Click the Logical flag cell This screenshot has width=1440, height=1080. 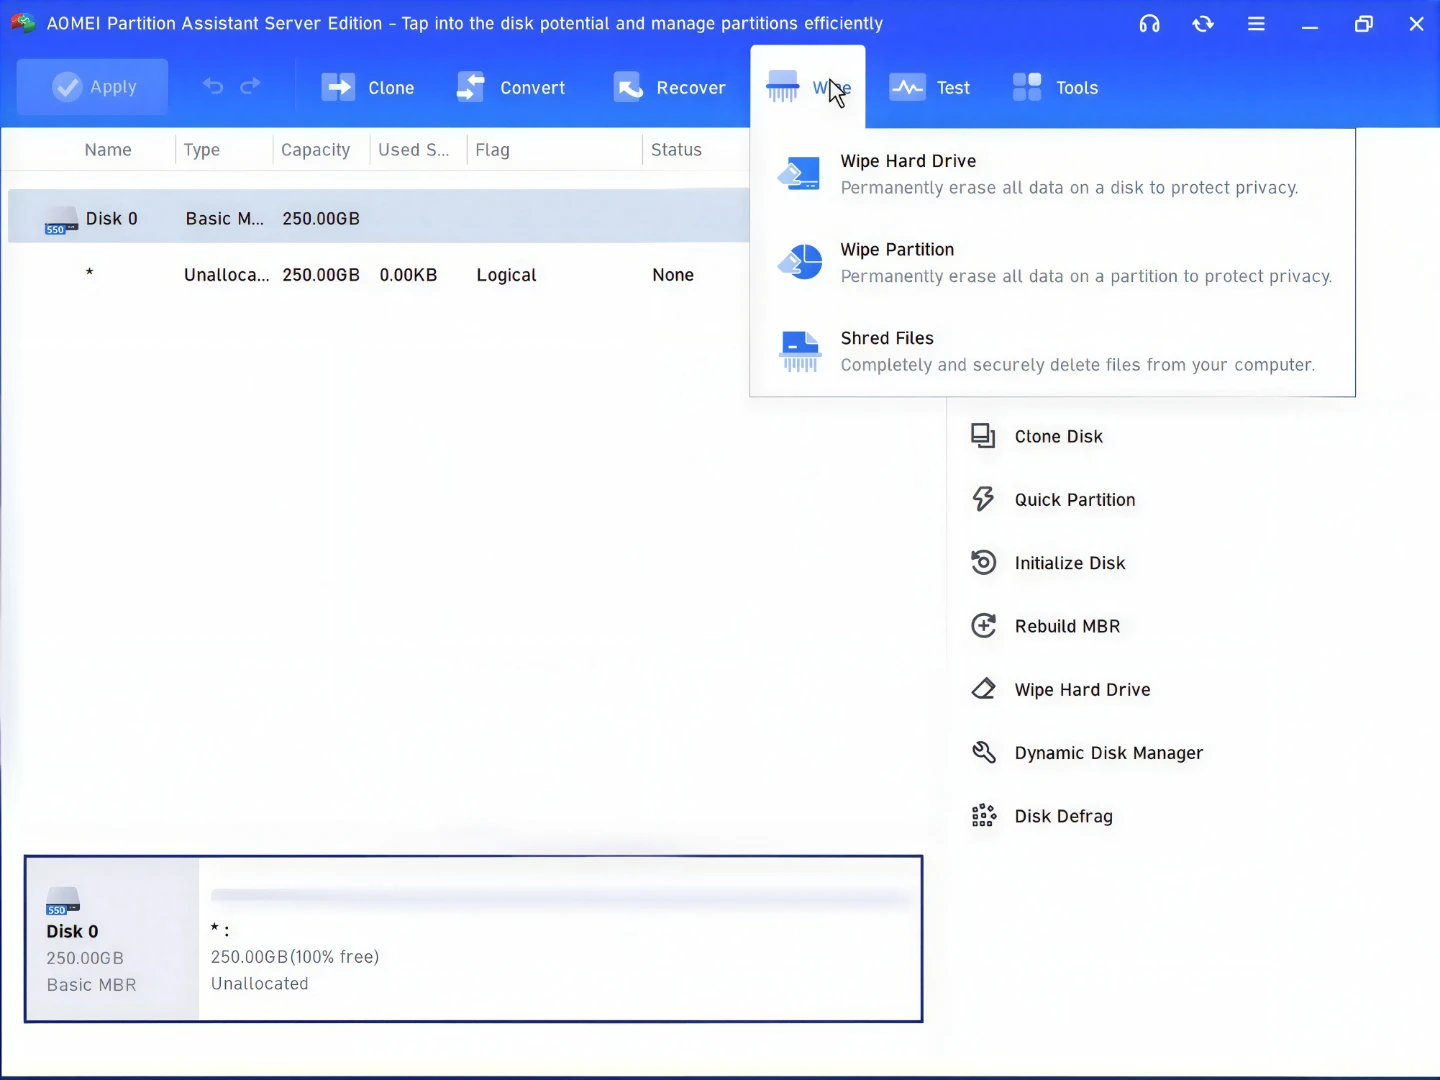pos(506,275)
